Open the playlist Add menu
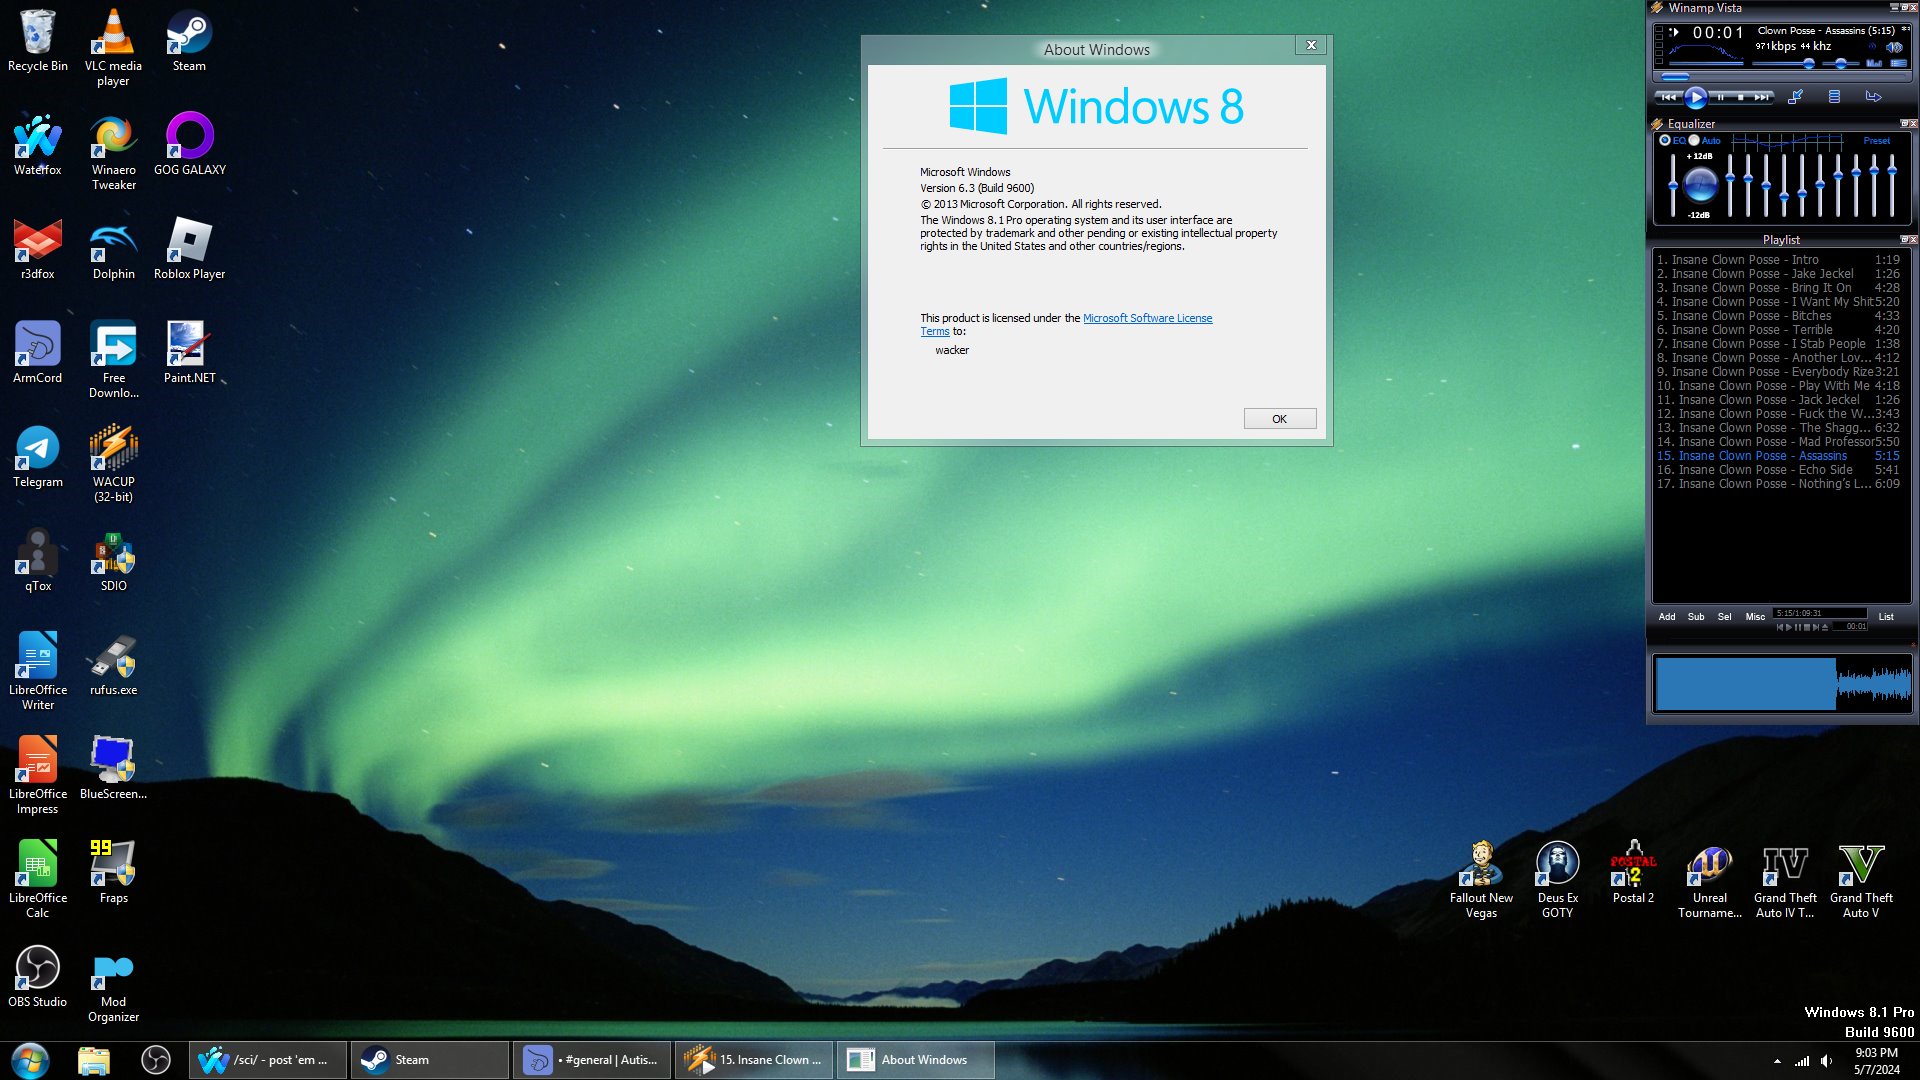This screenshot has width=1920, height=1080. 1667,617
